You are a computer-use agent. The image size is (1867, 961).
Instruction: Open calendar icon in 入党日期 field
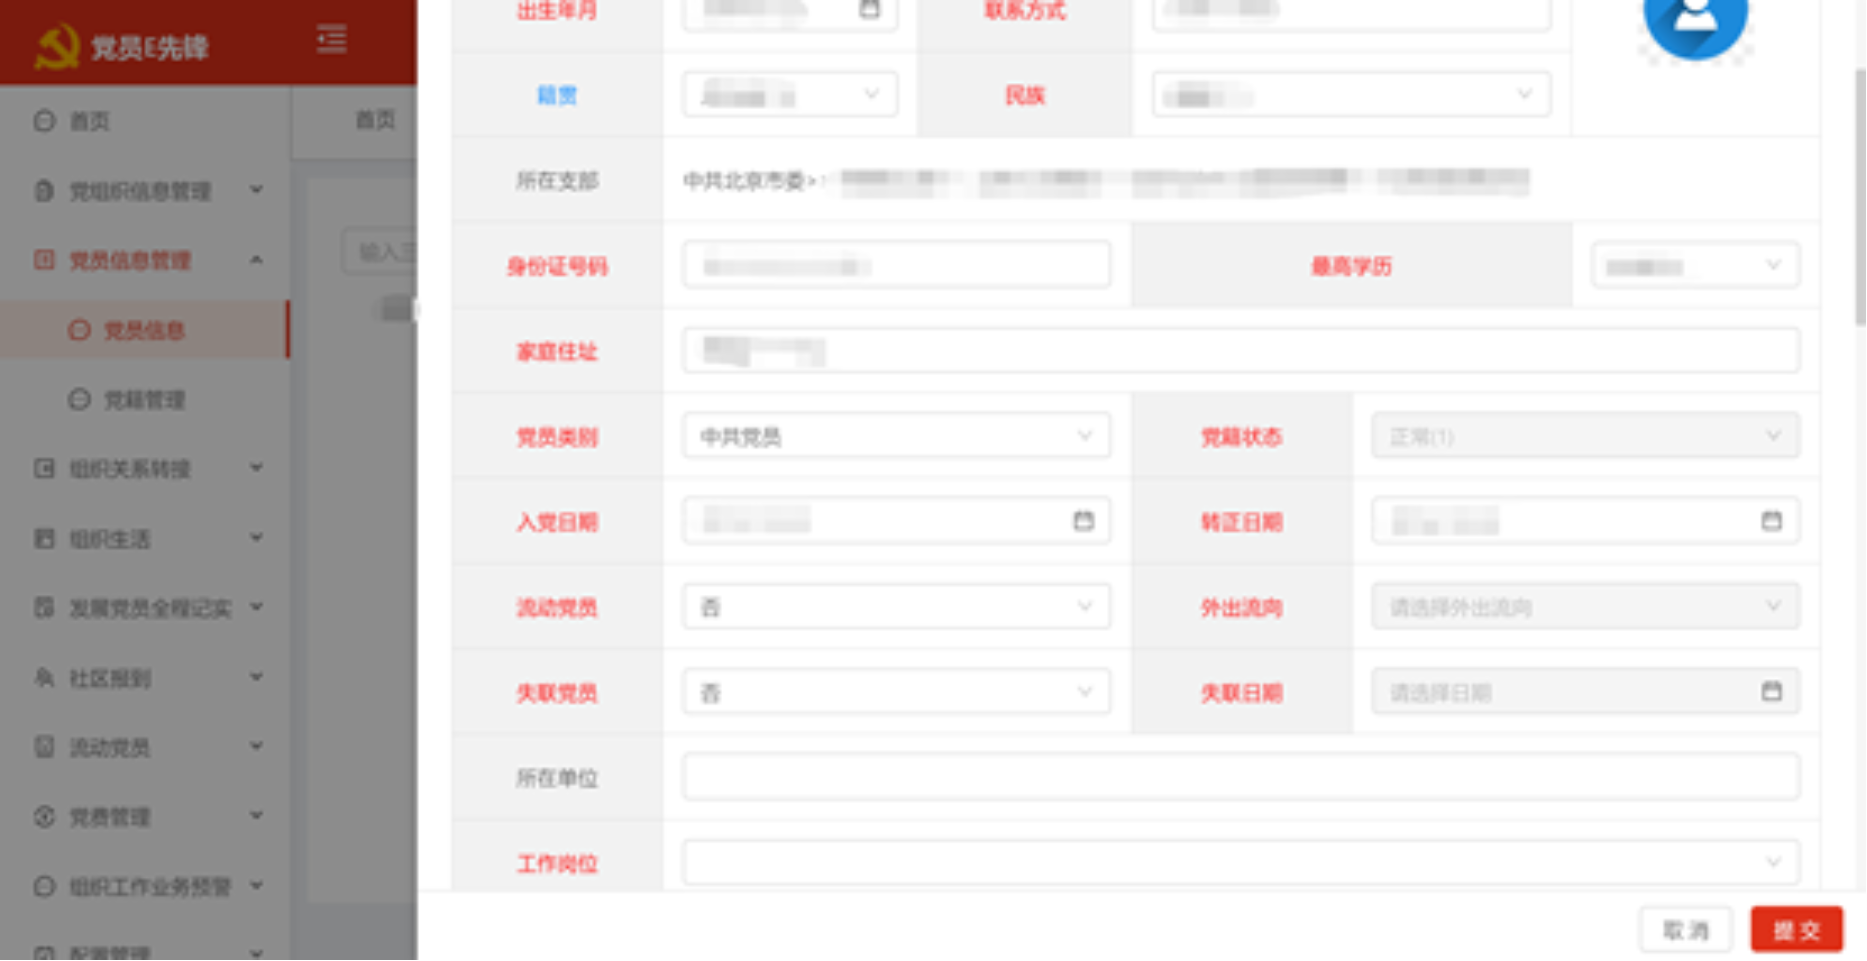(x=1083, y=521)
